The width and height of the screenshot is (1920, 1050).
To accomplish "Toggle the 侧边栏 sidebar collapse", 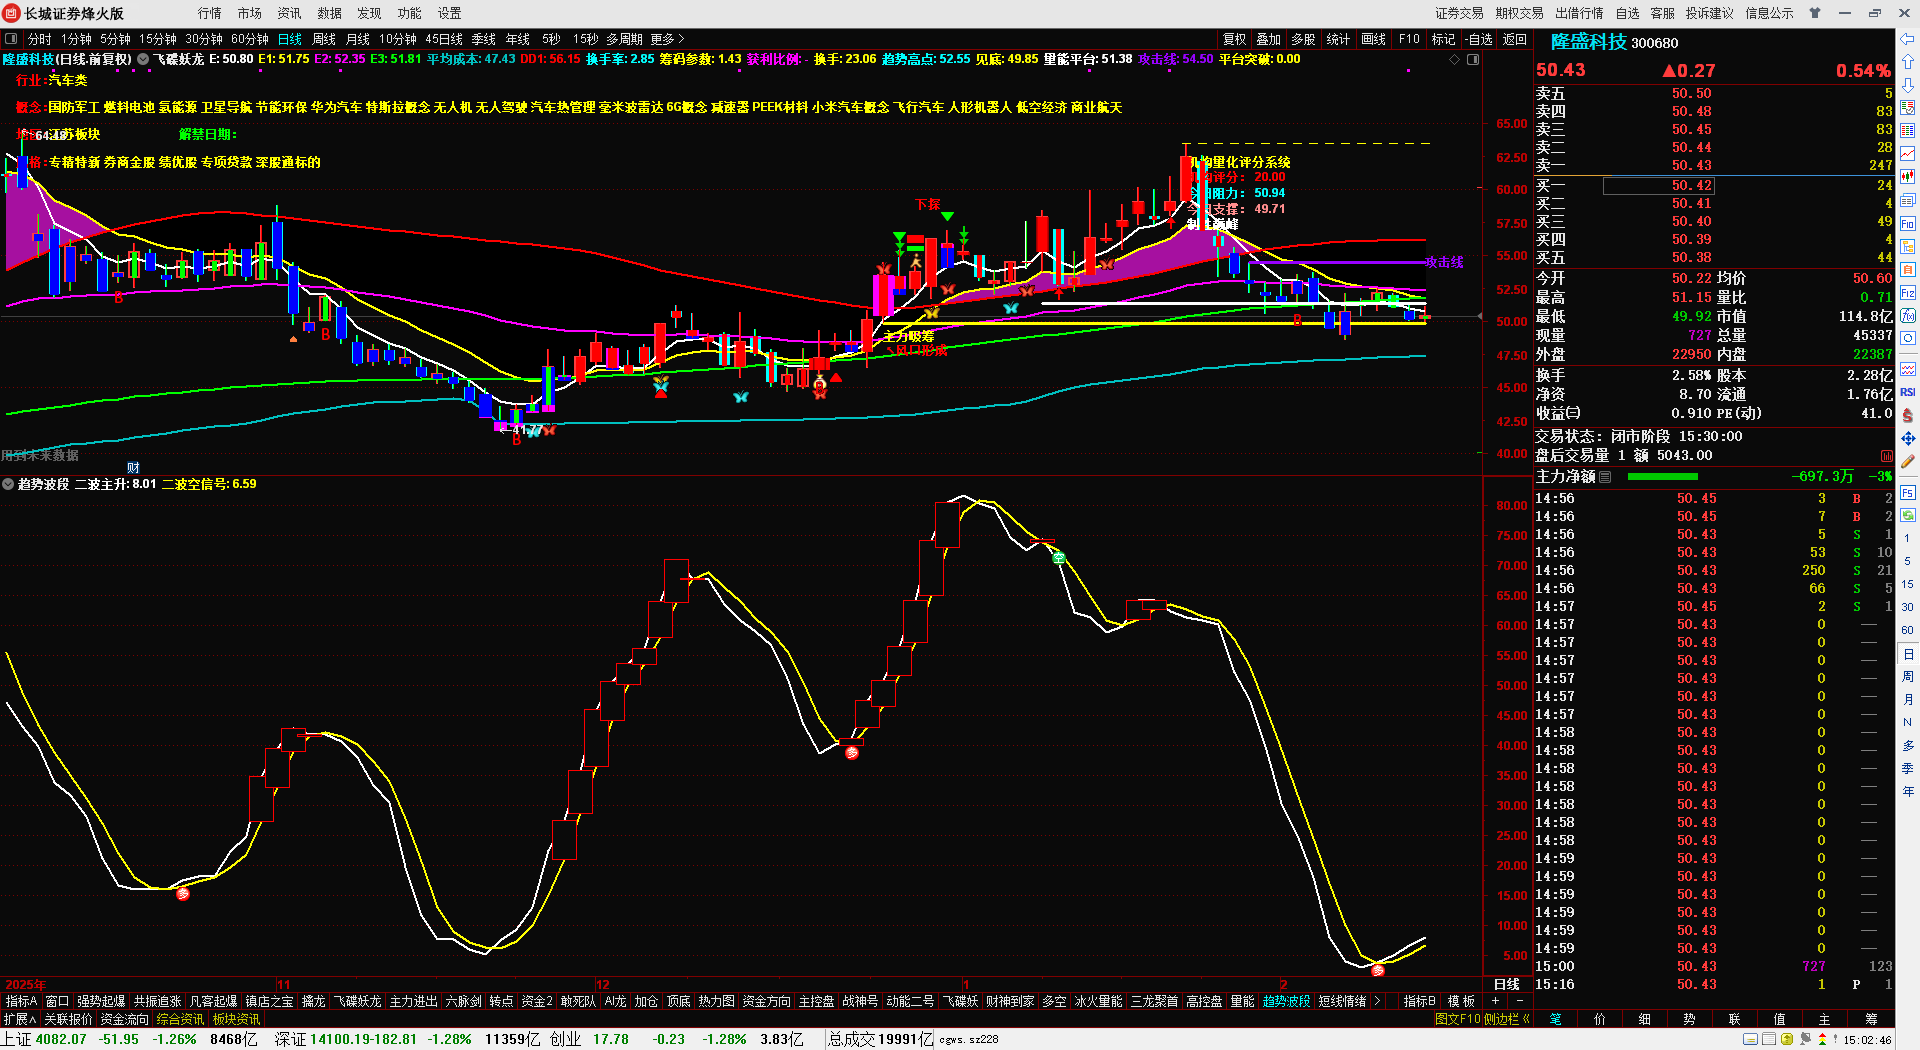I will [1509, 1019].
